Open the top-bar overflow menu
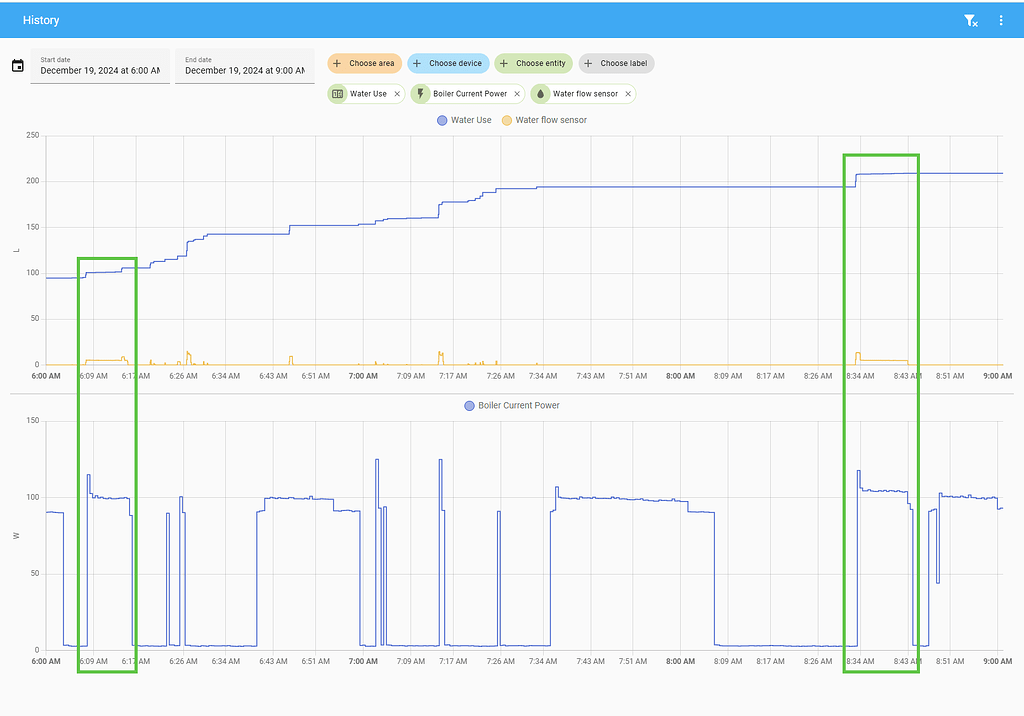1024x716 pixels. tap(1003, 20)
